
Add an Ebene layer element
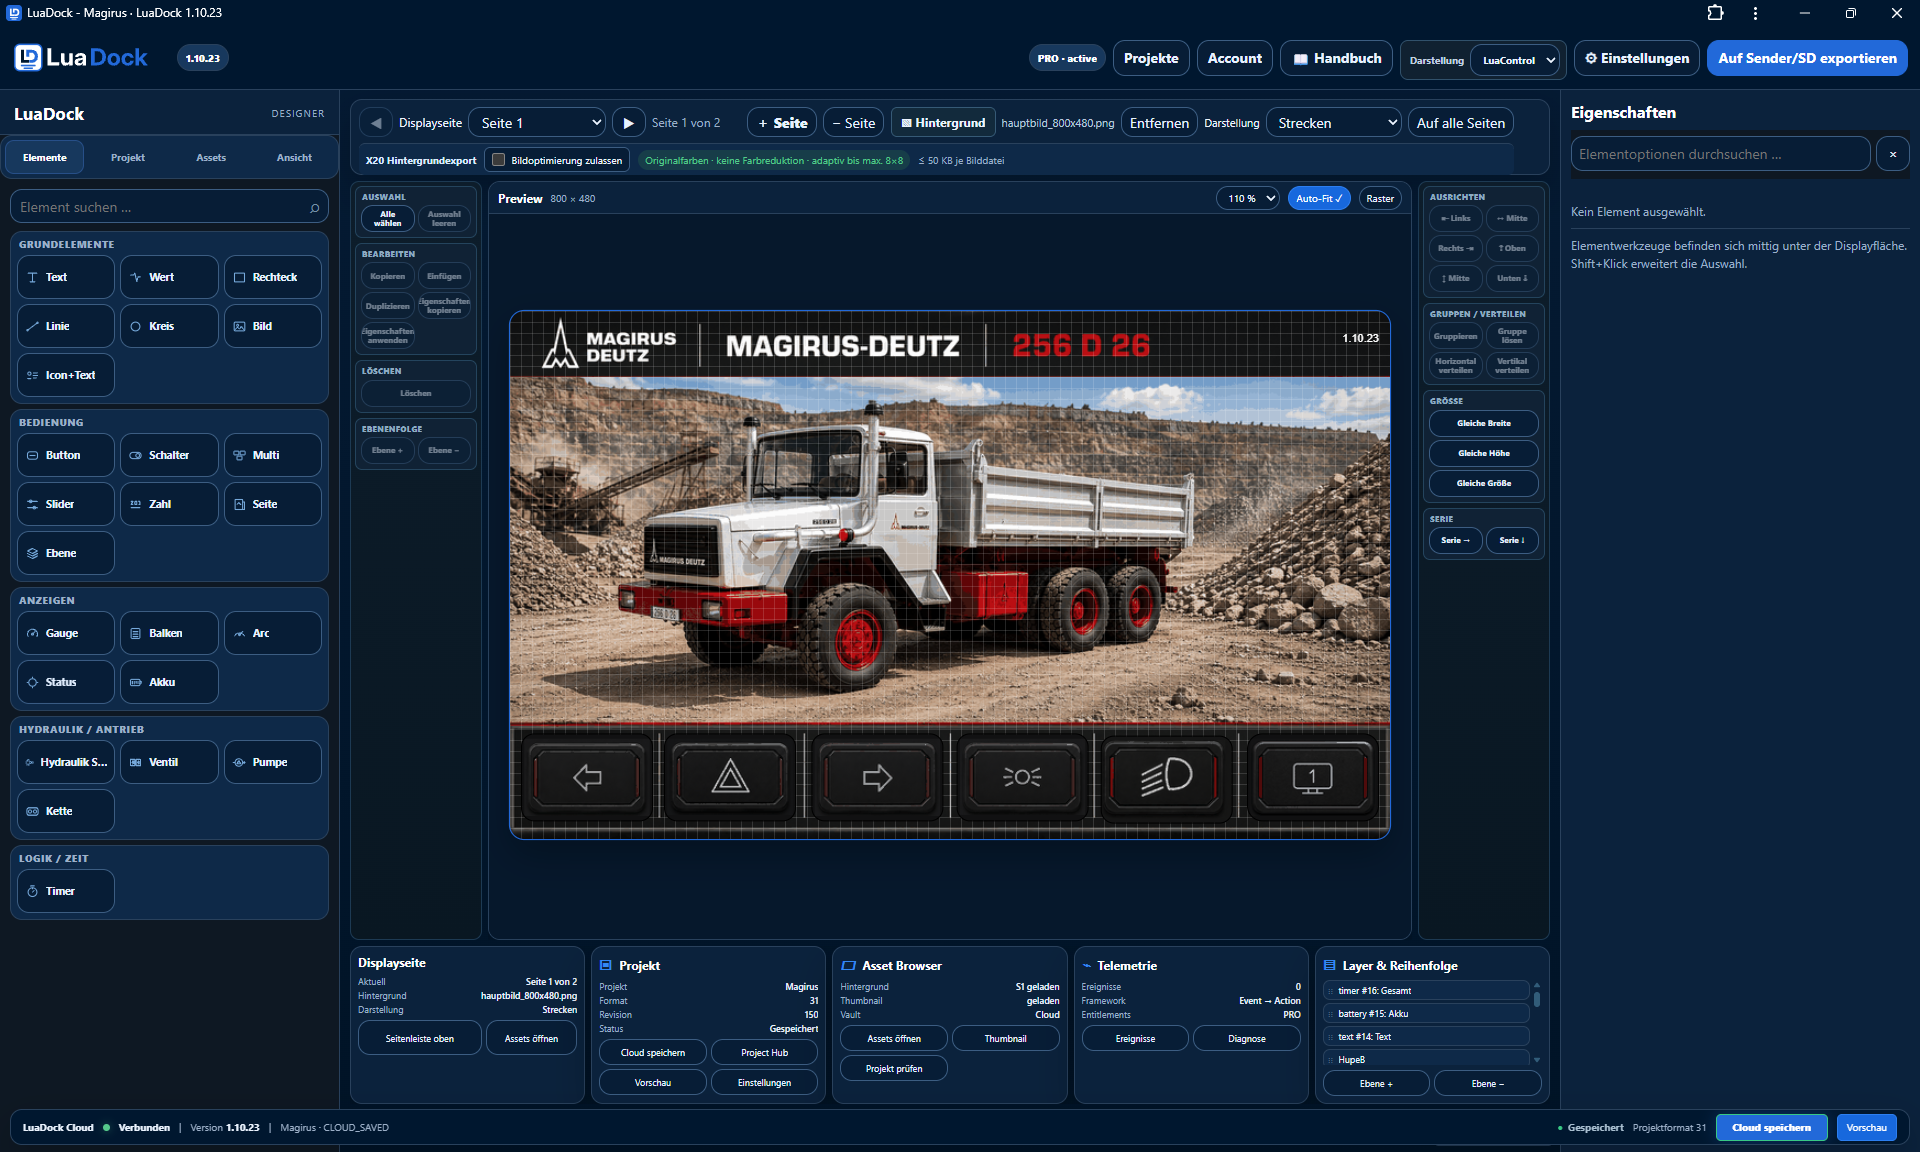[x=66, y=553]
